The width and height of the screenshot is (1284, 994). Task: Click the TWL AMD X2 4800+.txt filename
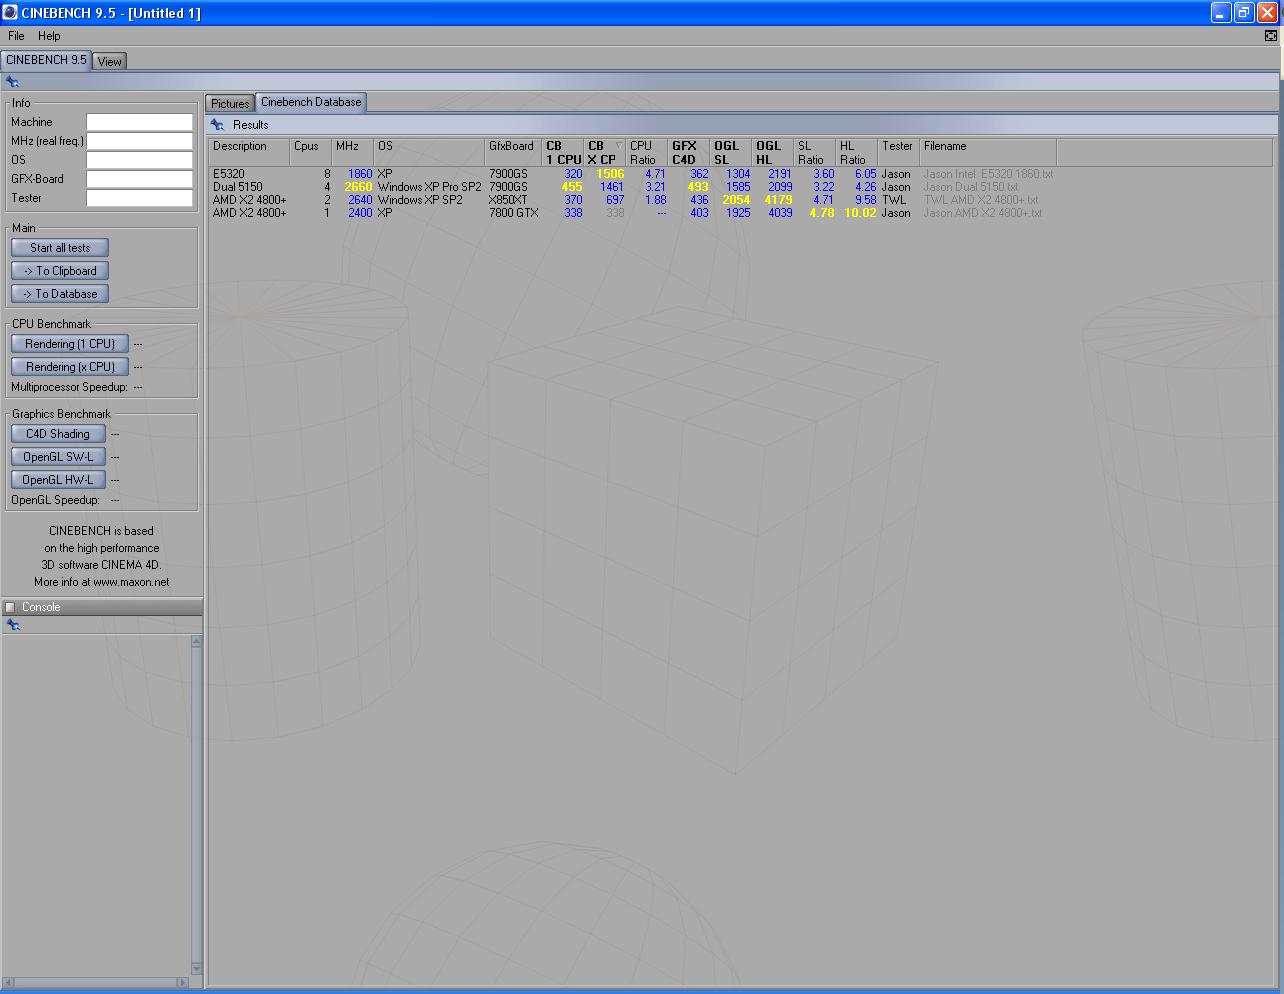pyautogui.click(x=981, y=200)
